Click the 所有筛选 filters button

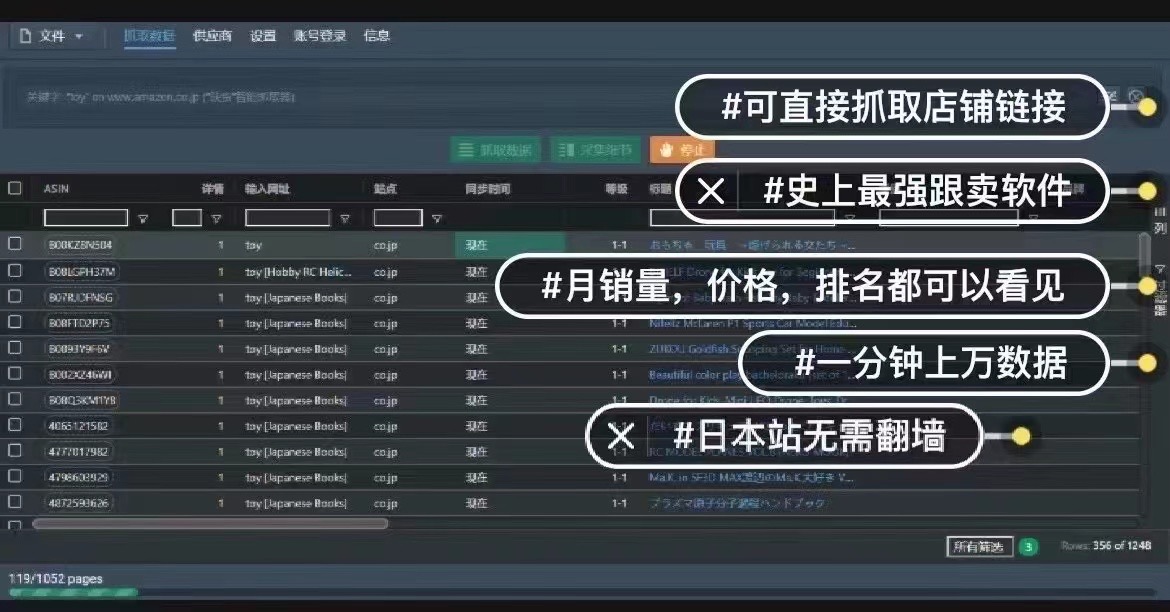click(977, 547)
